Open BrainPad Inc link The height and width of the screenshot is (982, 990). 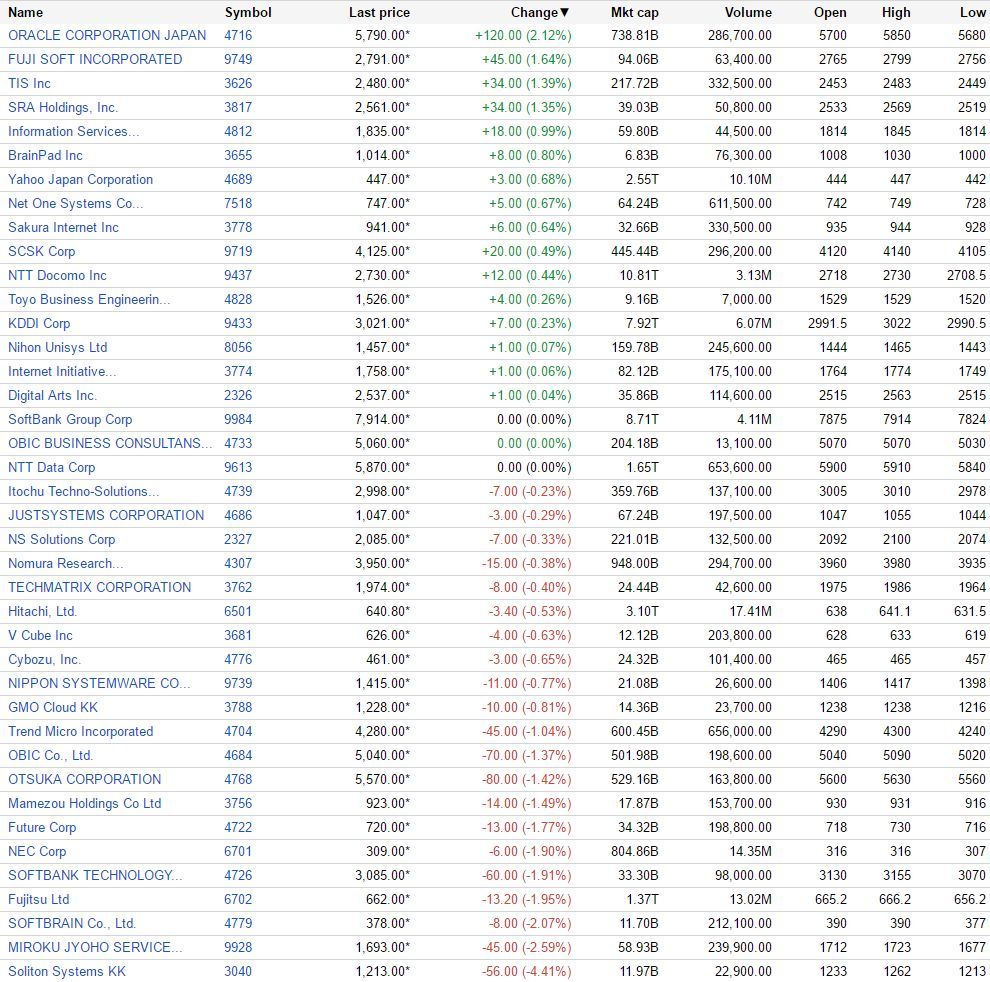click(x=45, y=155)
